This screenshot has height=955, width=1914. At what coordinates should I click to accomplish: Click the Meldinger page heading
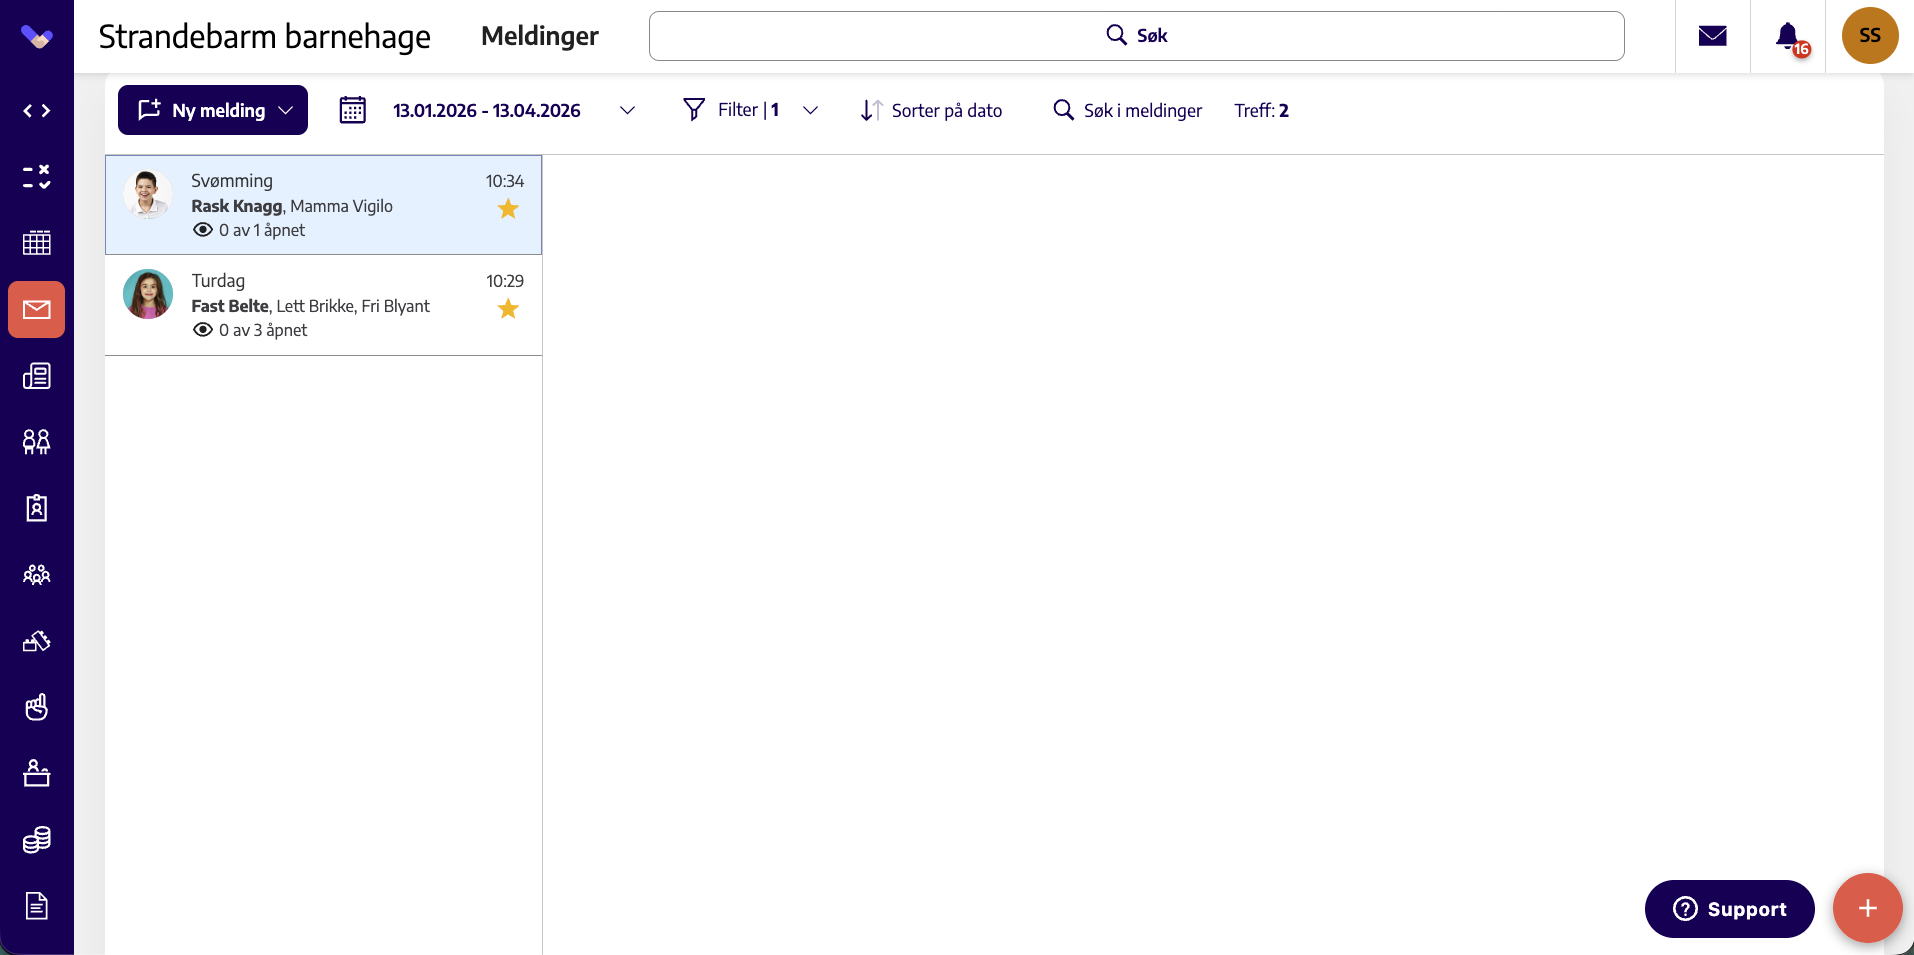tap(540, 36)
